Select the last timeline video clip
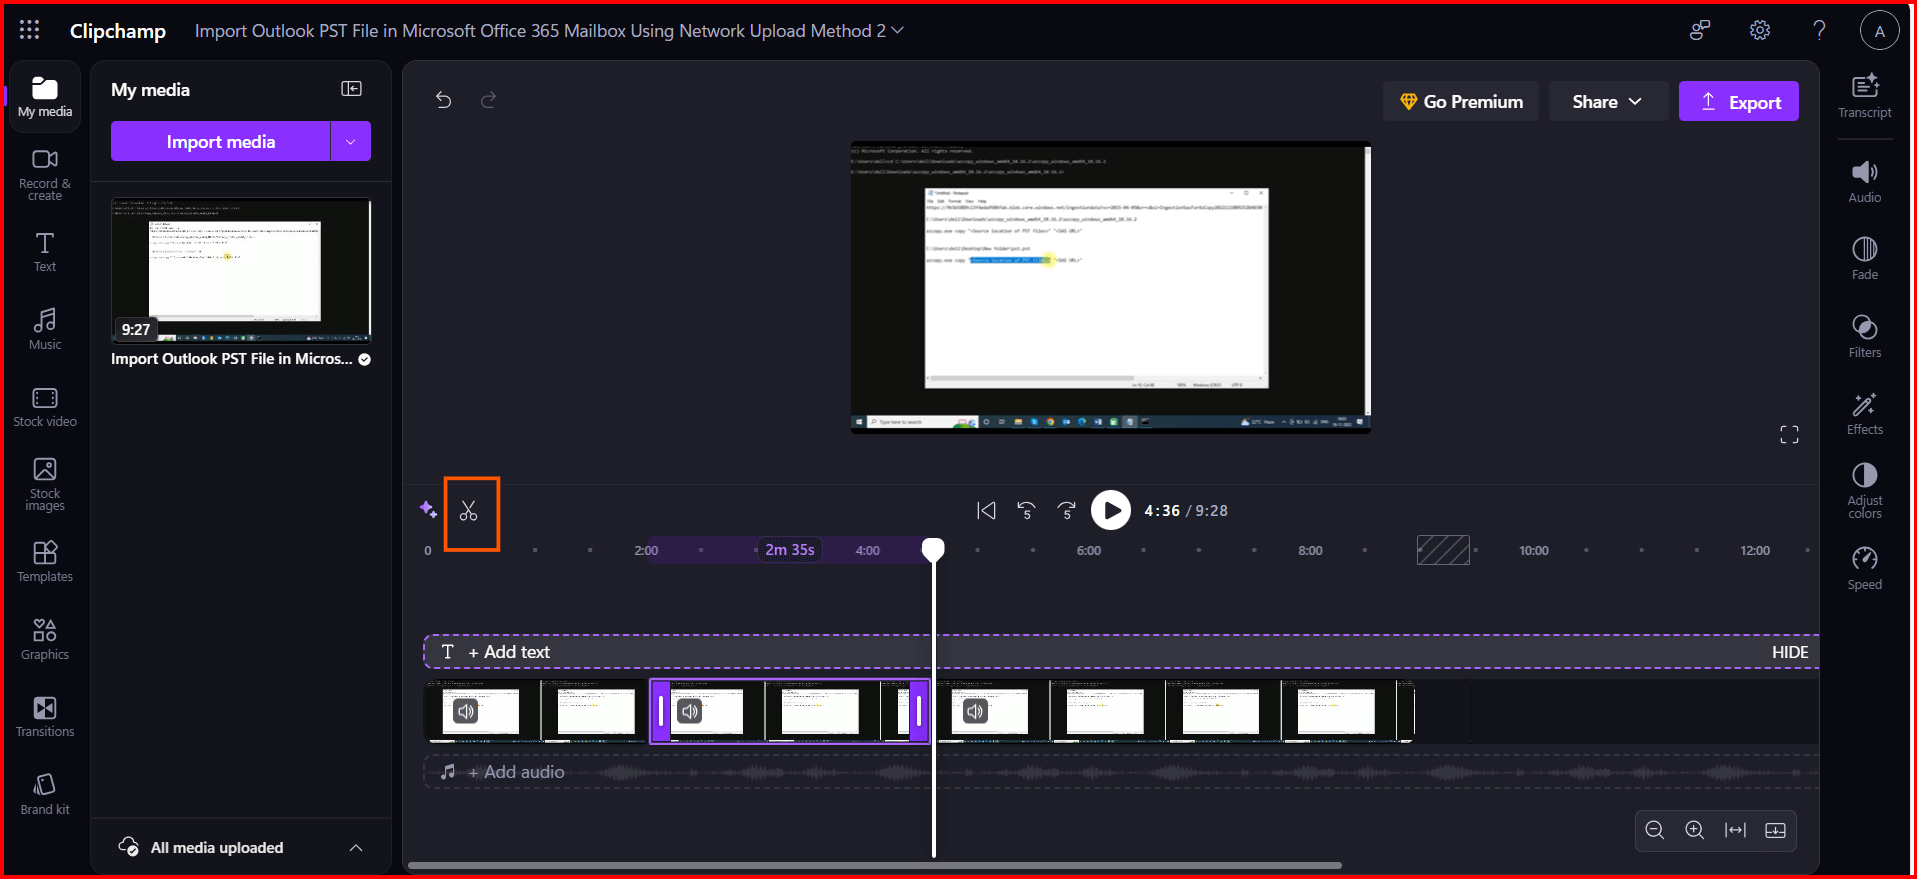The image size is (1917, 879). (x=1173, y=711)
